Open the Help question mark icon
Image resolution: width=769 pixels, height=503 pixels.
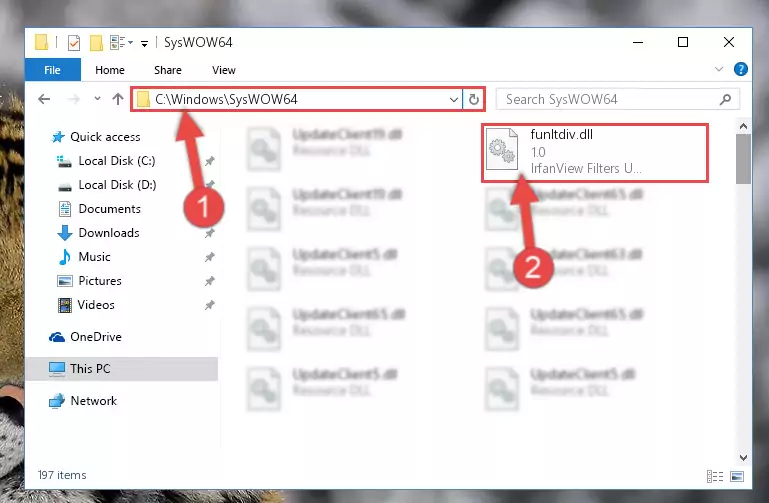[741, 70]
